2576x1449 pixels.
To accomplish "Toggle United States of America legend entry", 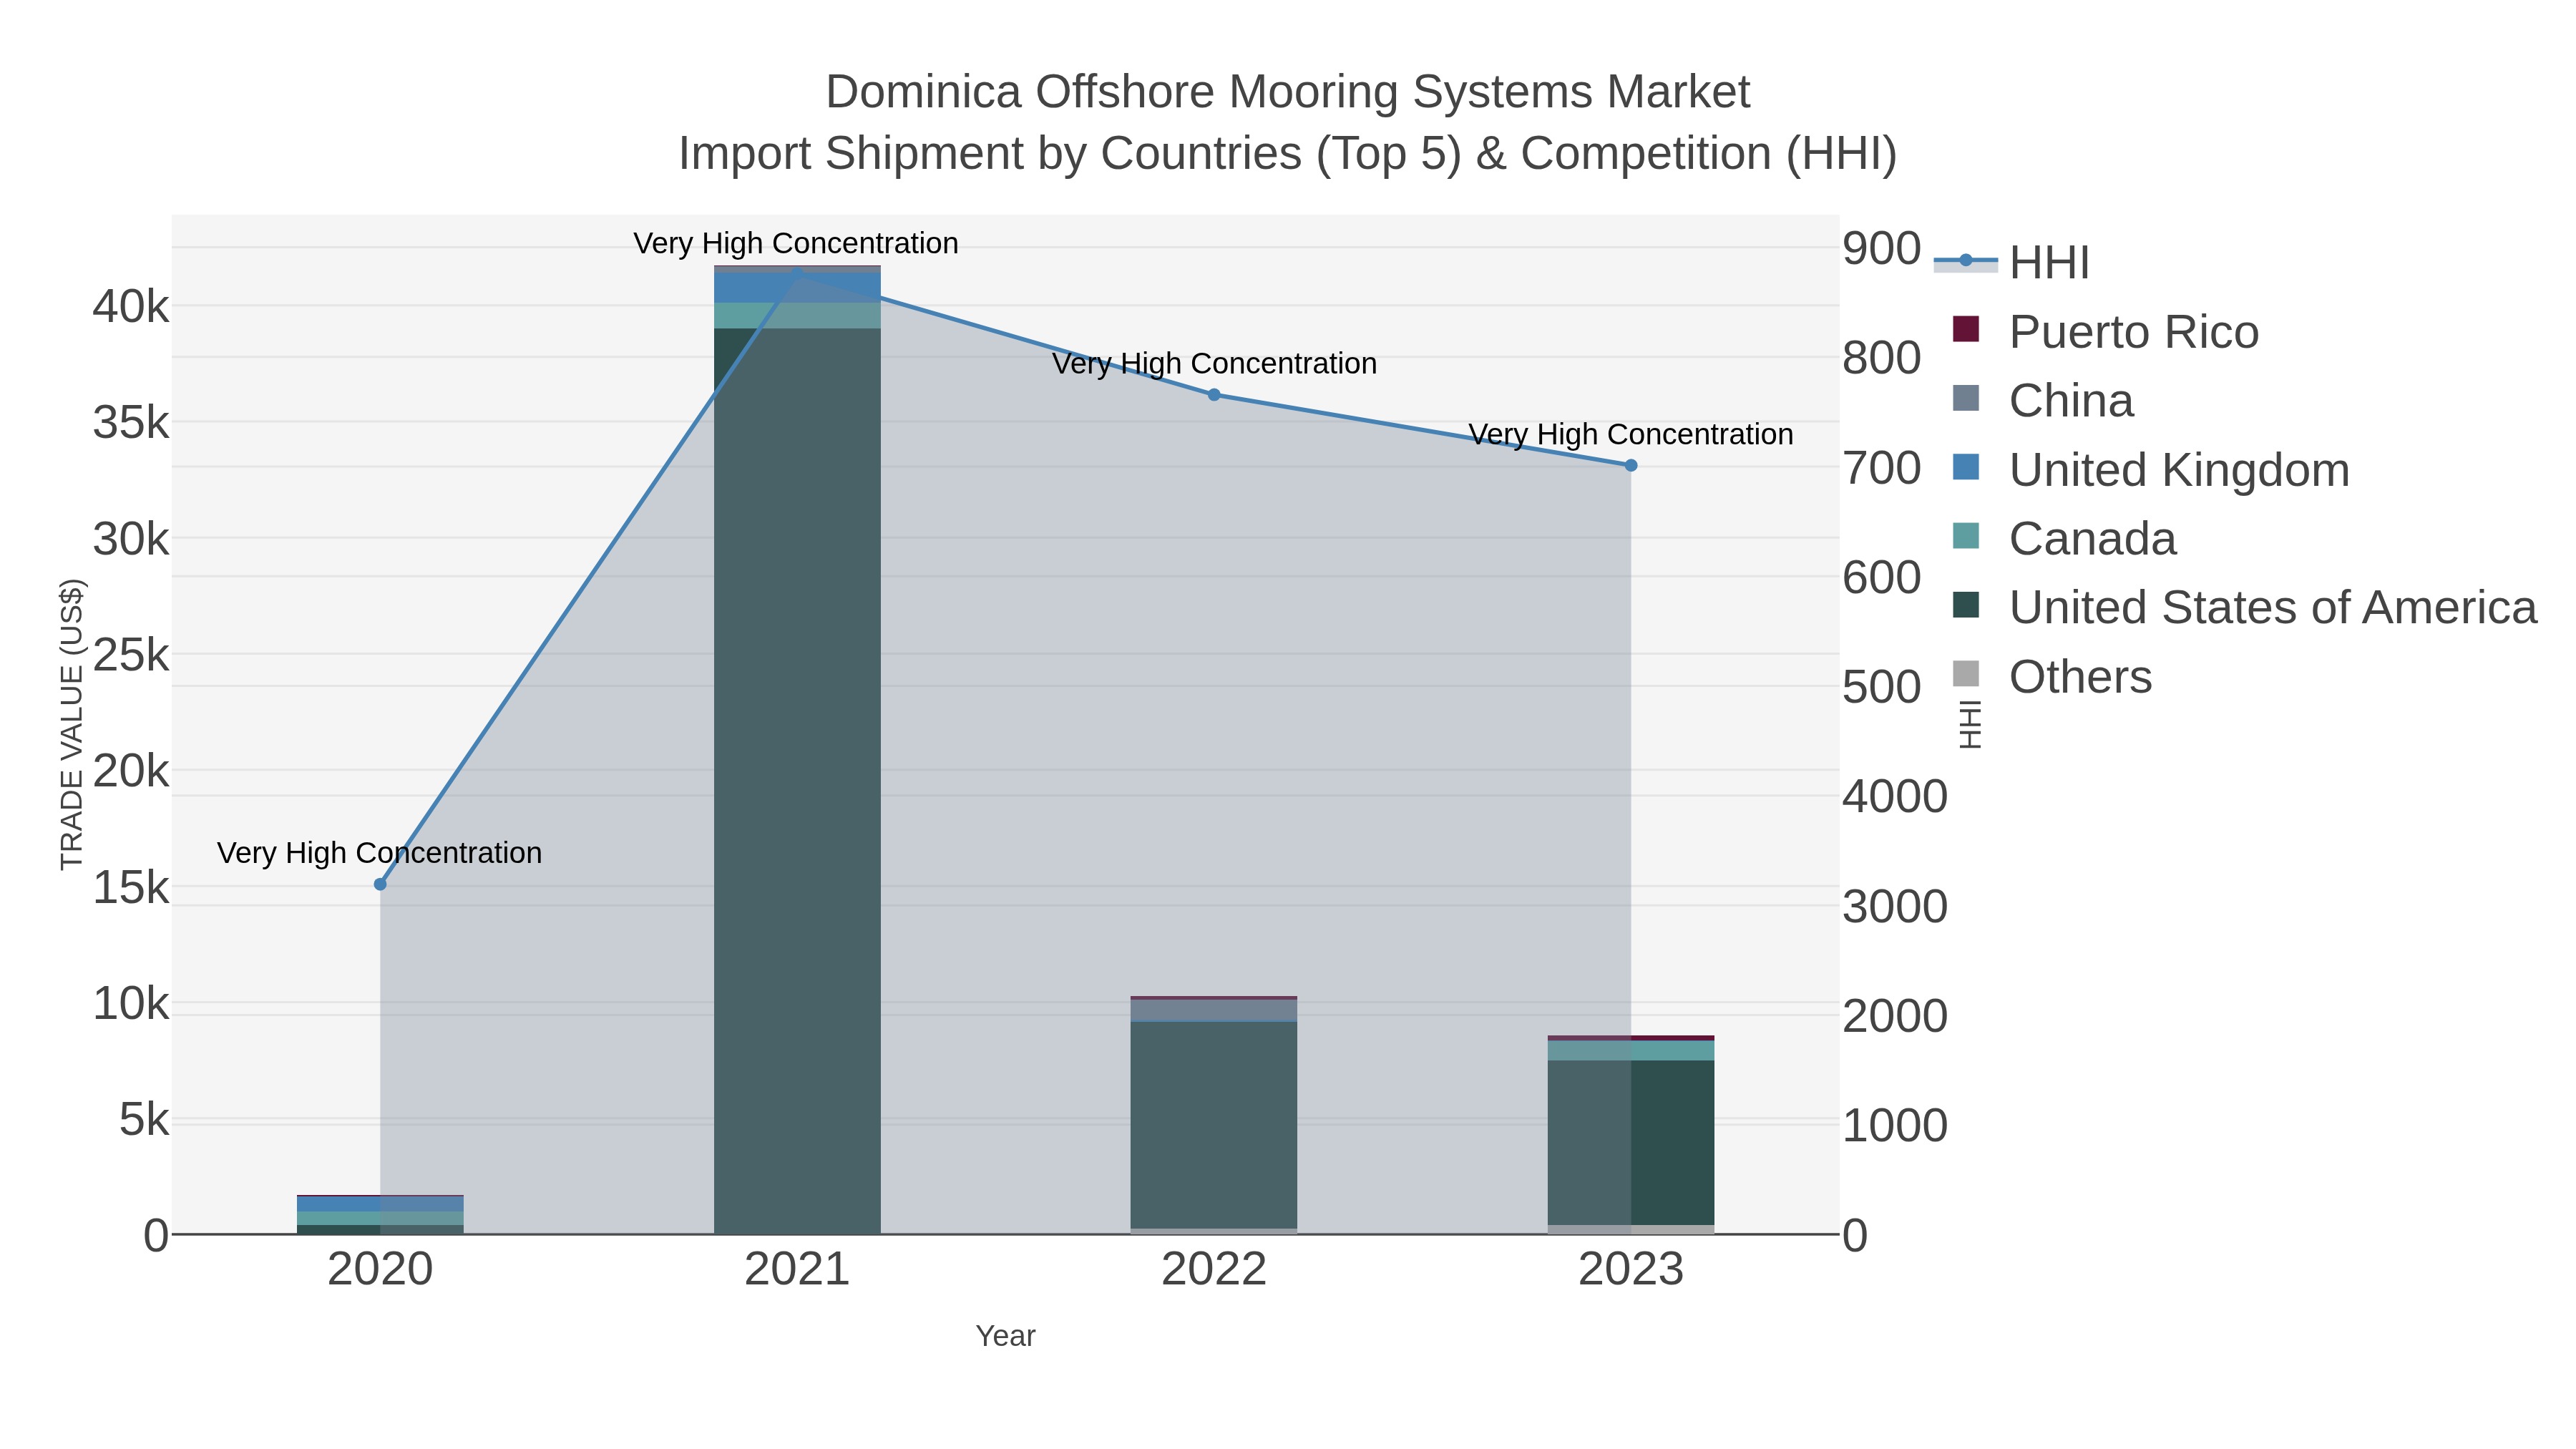I will (2244, 607).
